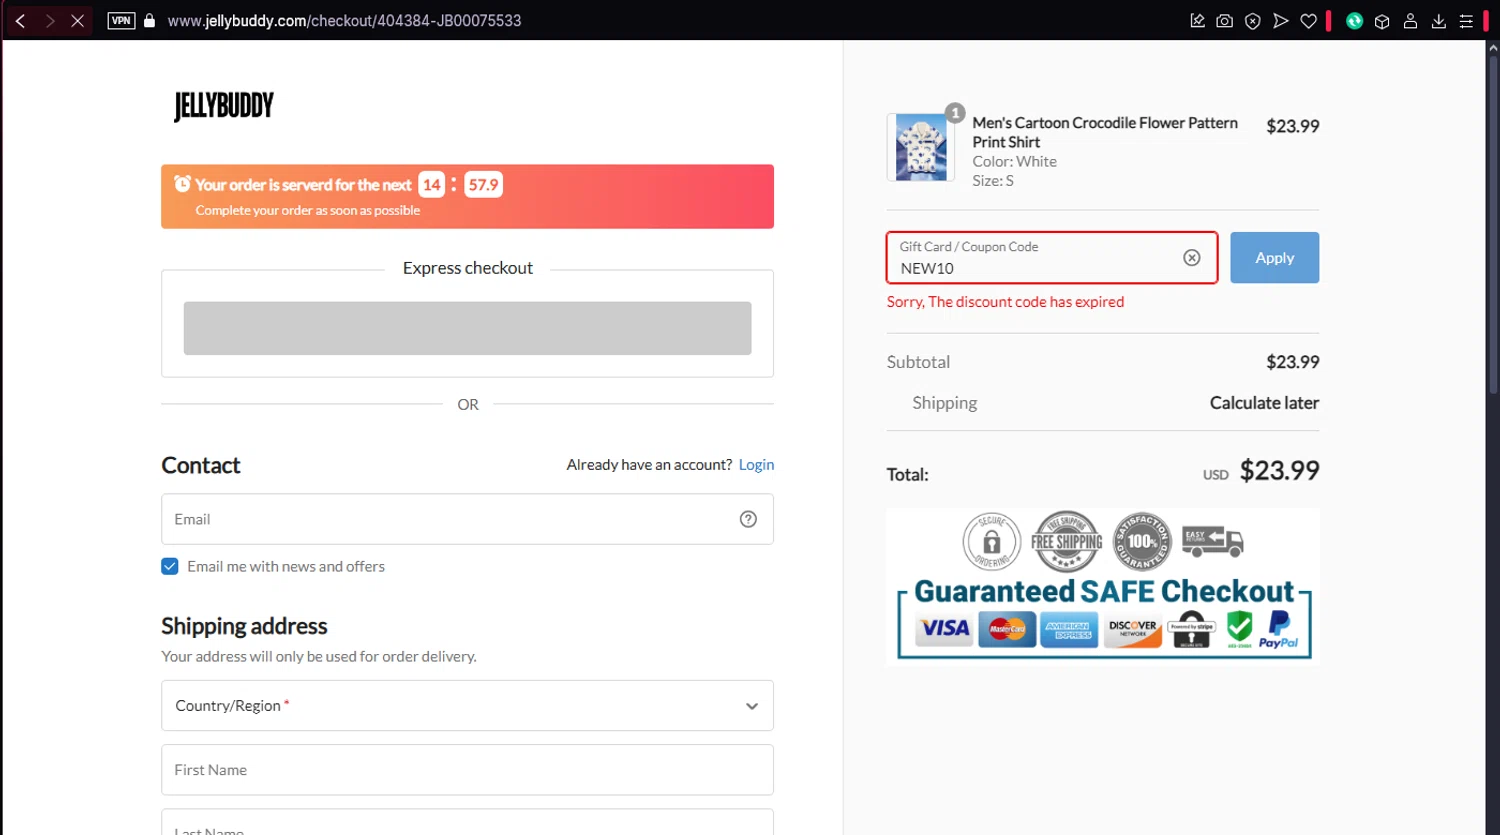The height and width of the screenshot is (835, 1500).
Task: Click the grey express checkout button
Action: (x=467, y=328)
